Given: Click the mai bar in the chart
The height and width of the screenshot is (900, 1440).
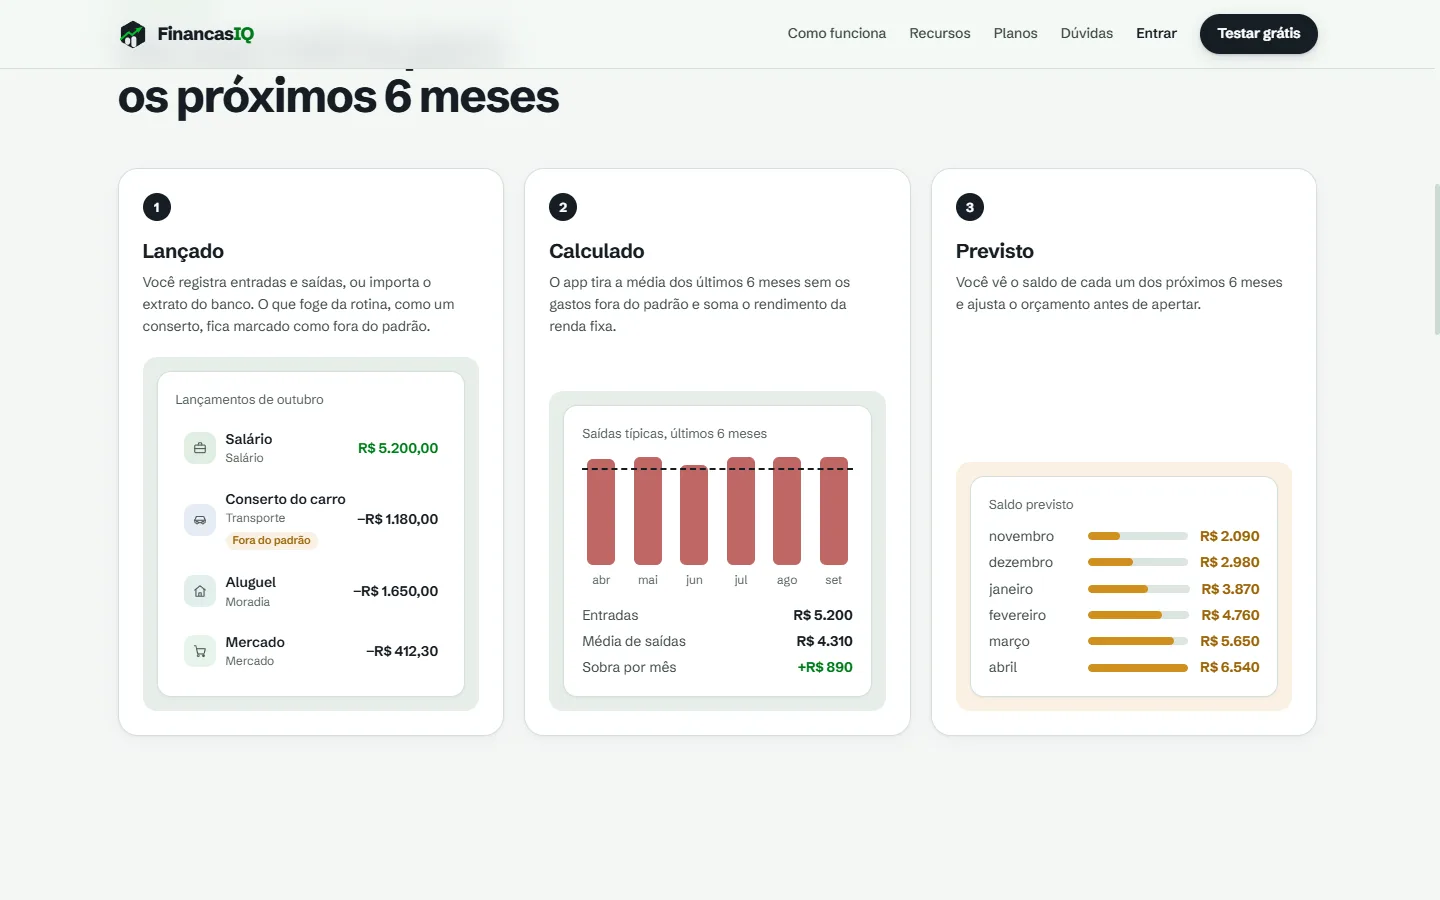Looking at the screenshot, I should (648, 511).
